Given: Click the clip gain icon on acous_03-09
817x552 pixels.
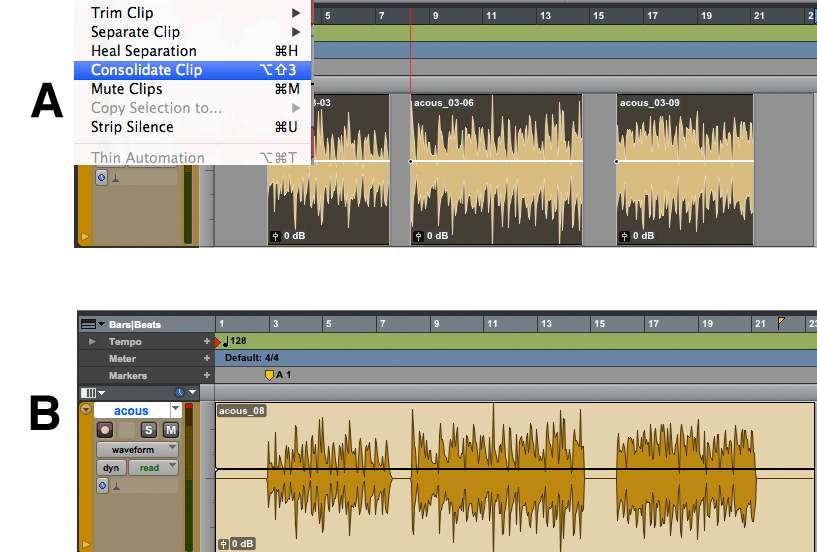Looking at the screenshot, I should point(625,237).
